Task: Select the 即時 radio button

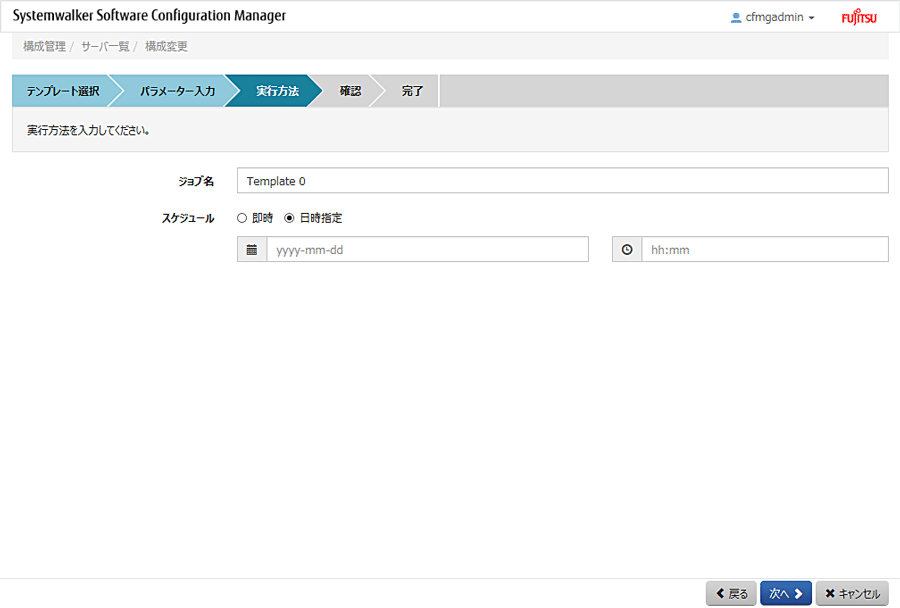Action: point(242,218)
